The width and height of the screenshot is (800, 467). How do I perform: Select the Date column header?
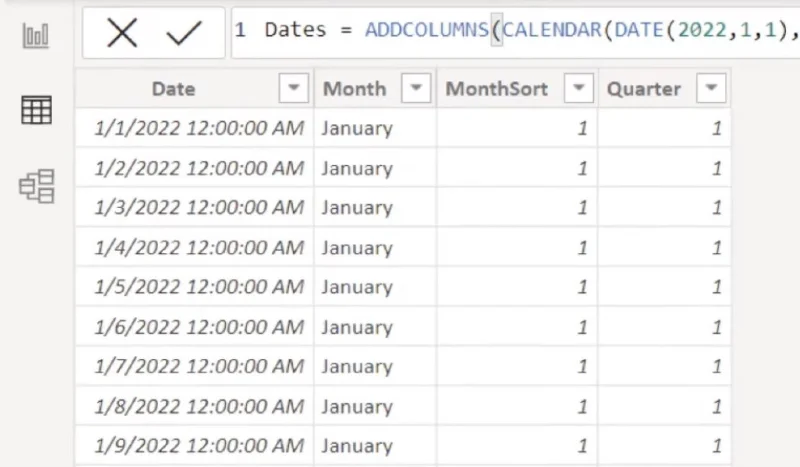click(x=173, y=89)
